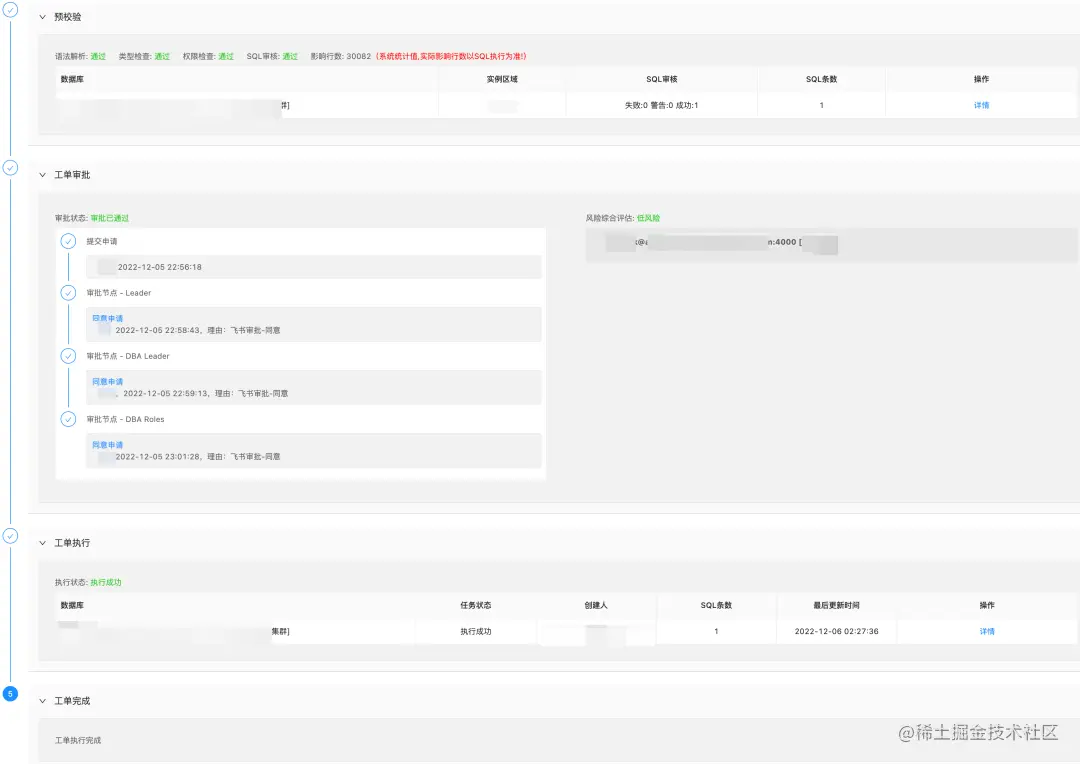Click the 2022-12-06 02:27:36 update time
This screenshot has width=1080, height=764.
837,631
